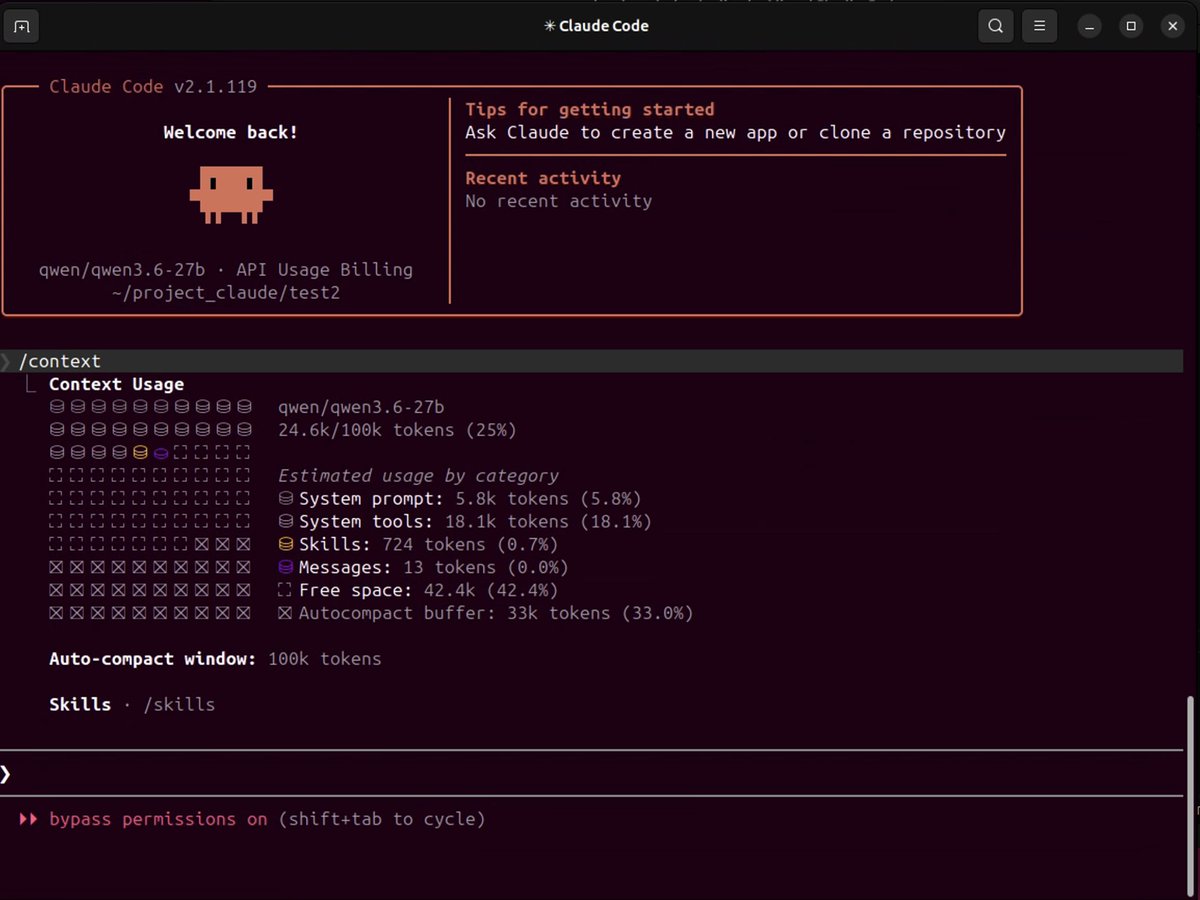1200x900 pixels.
Task: Click the Claude Code mascot pixel icon
Action: [x=231, y=195]
